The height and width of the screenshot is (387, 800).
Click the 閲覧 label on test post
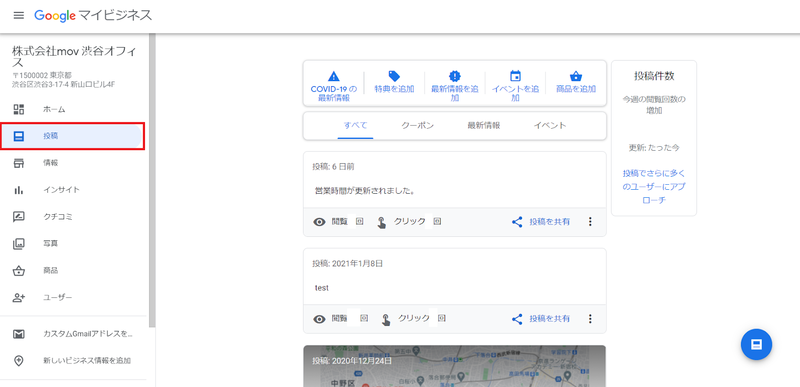coord(339,319)
